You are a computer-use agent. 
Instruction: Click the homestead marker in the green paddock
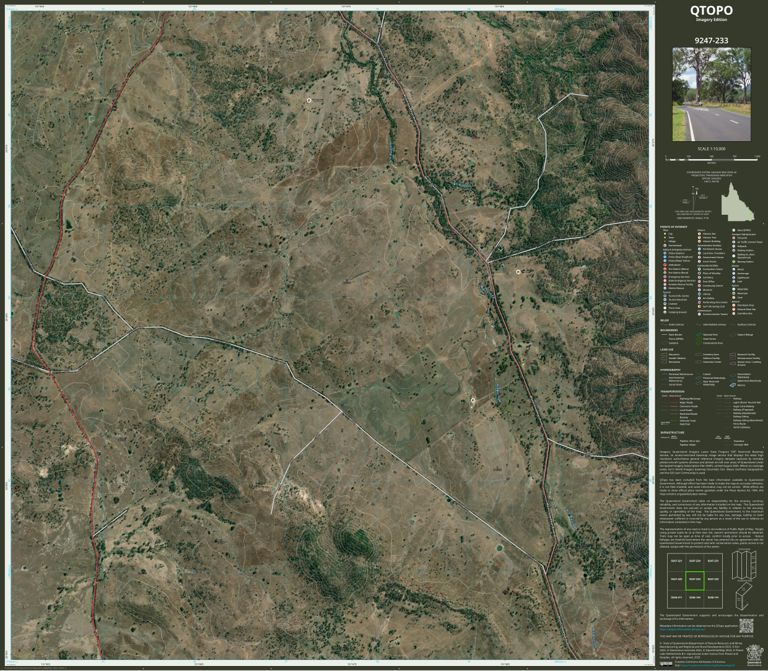click(x=473, y=400)
